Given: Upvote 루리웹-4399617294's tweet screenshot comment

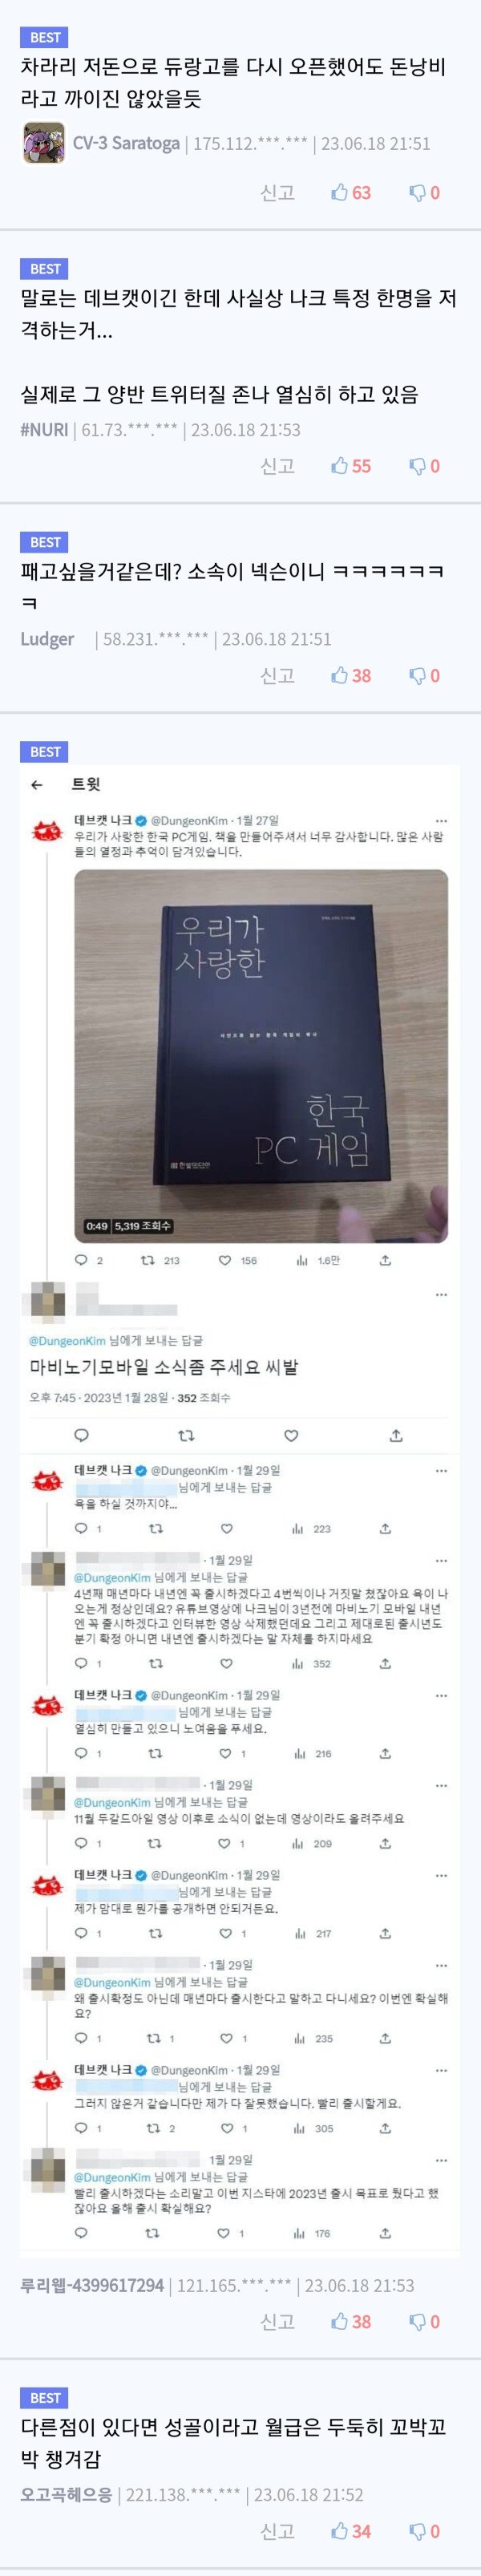Looking at the screenshot, I should pos(350,2321).
